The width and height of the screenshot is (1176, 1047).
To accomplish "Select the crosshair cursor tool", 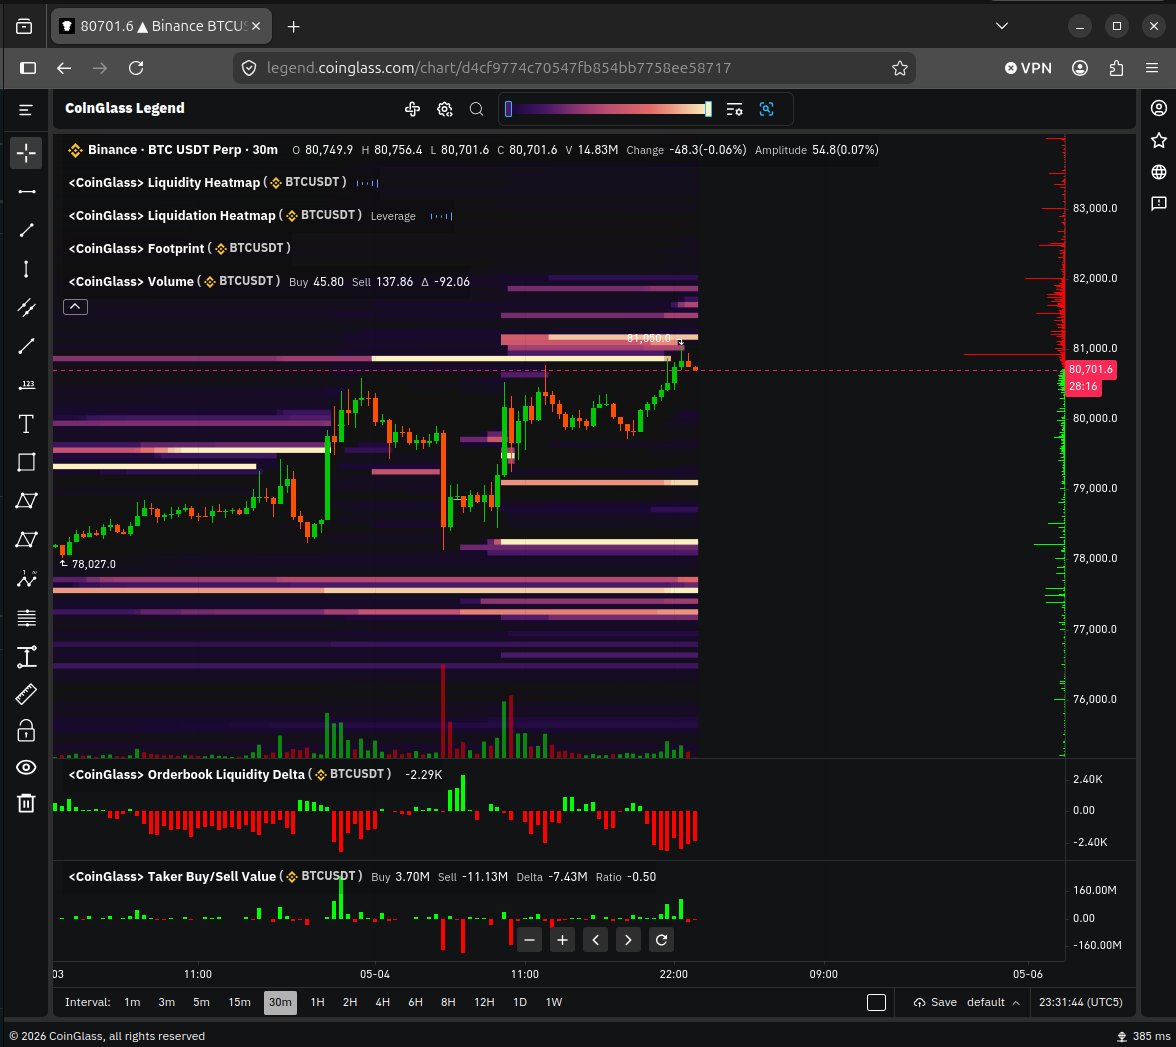I will click(x=26, y=153).
